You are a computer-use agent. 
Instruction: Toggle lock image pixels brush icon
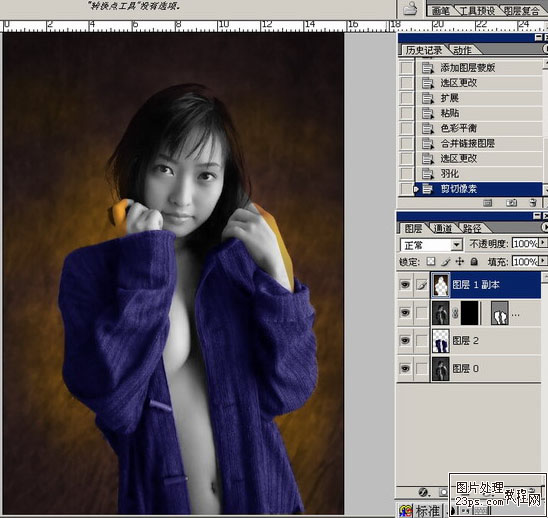(446, 261)
